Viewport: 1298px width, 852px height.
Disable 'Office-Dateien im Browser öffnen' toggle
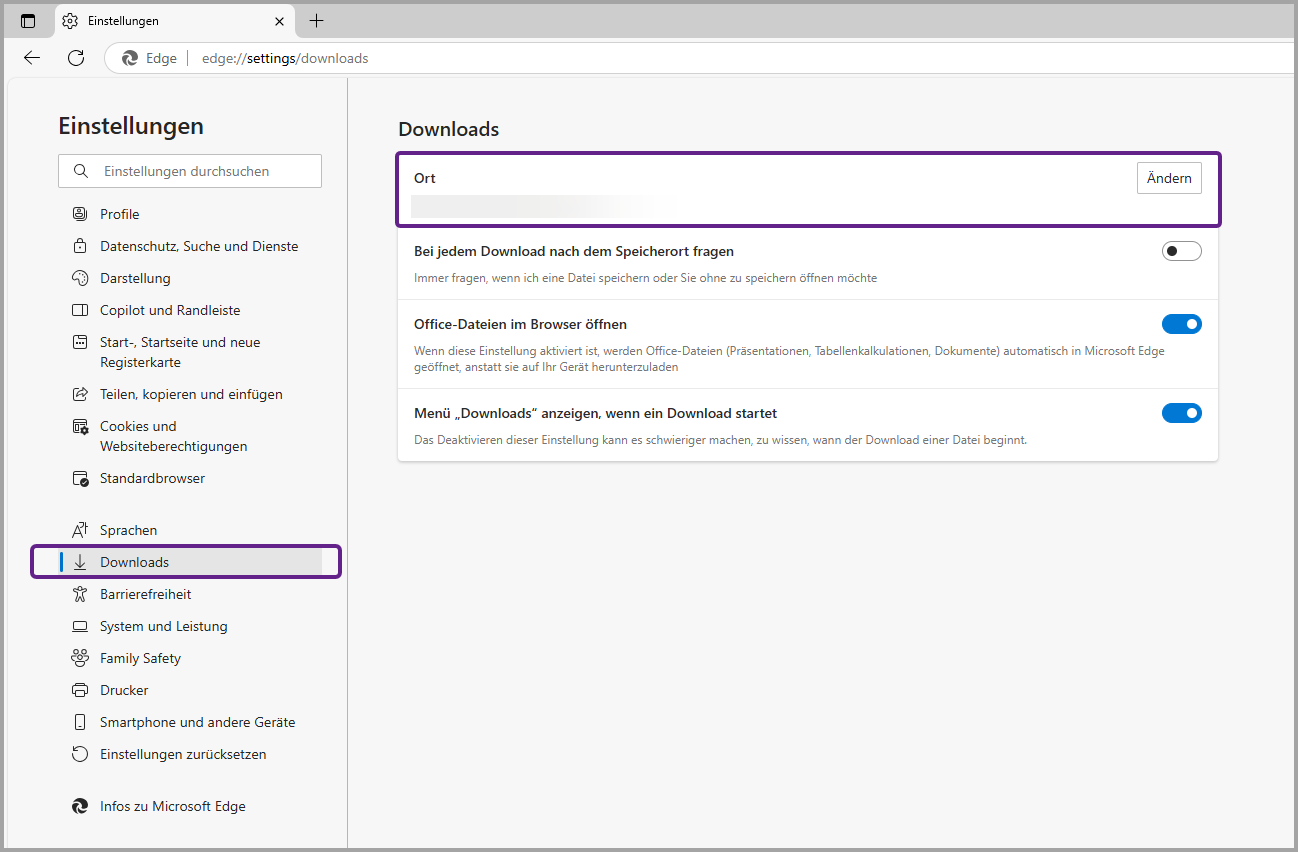1181,324
